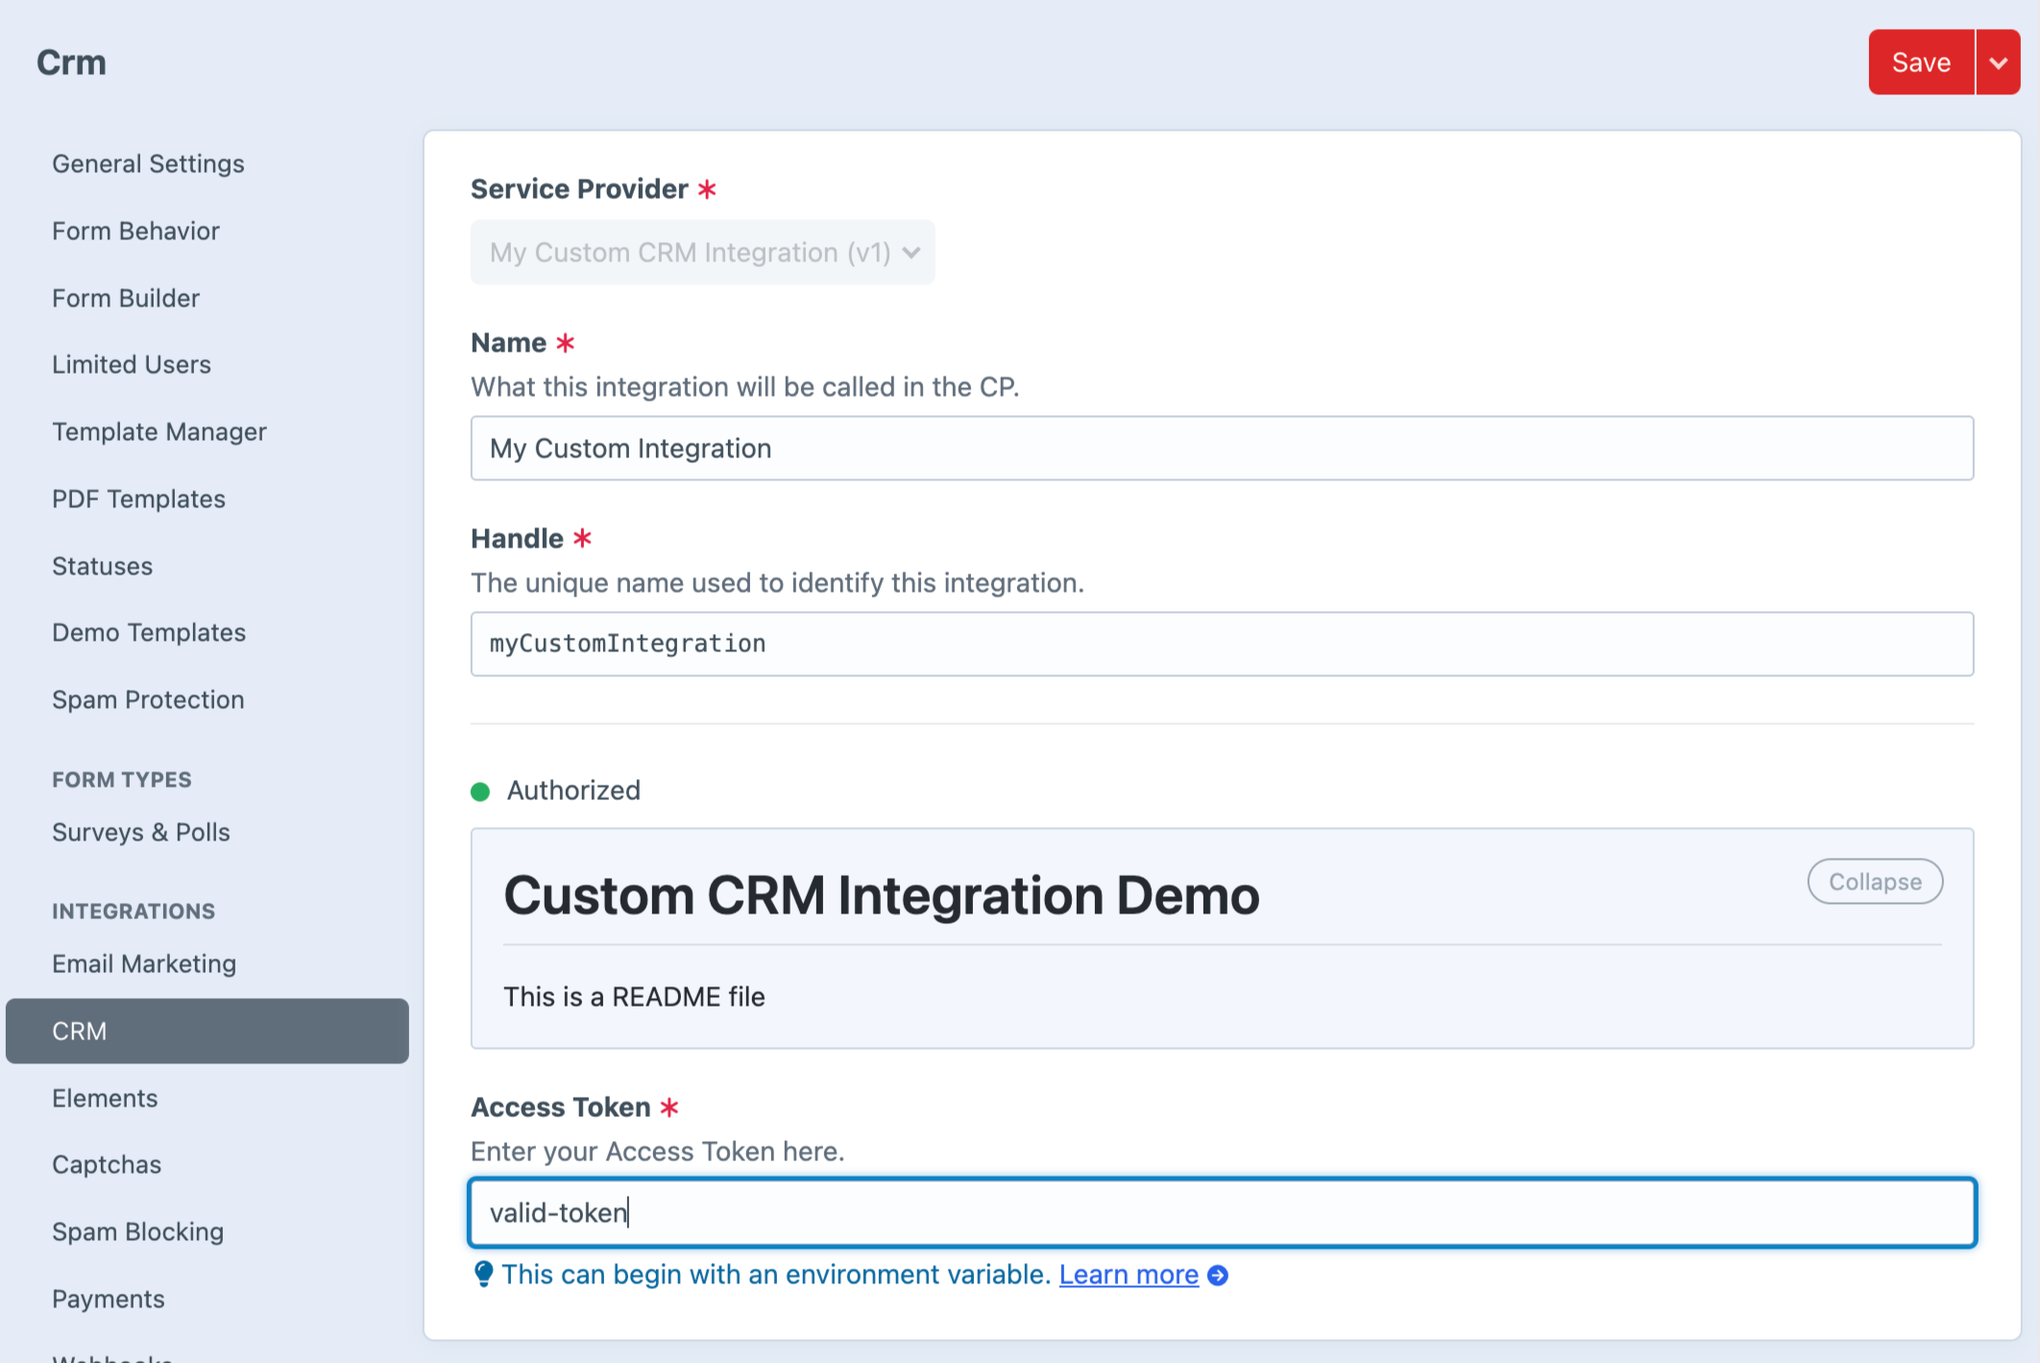
Task: Click the Handle input field
Action: 1220,643
